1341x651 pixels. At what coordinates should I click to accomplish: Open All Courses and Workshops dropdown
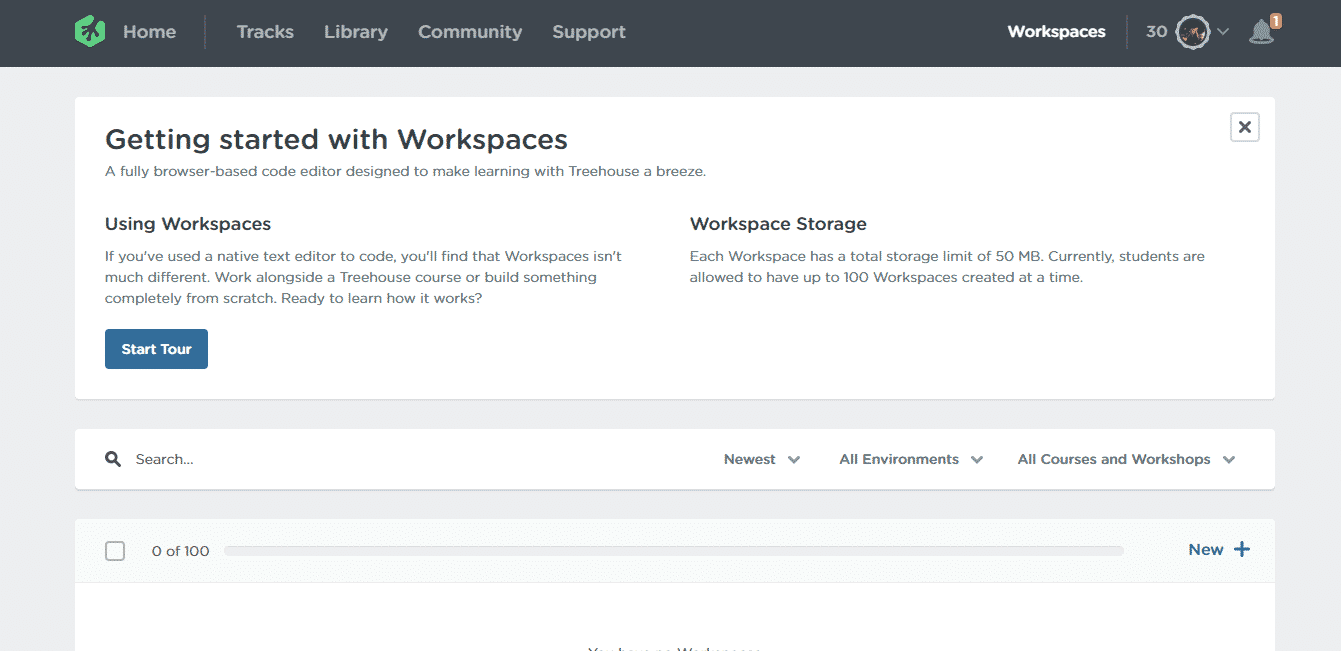1126,459
